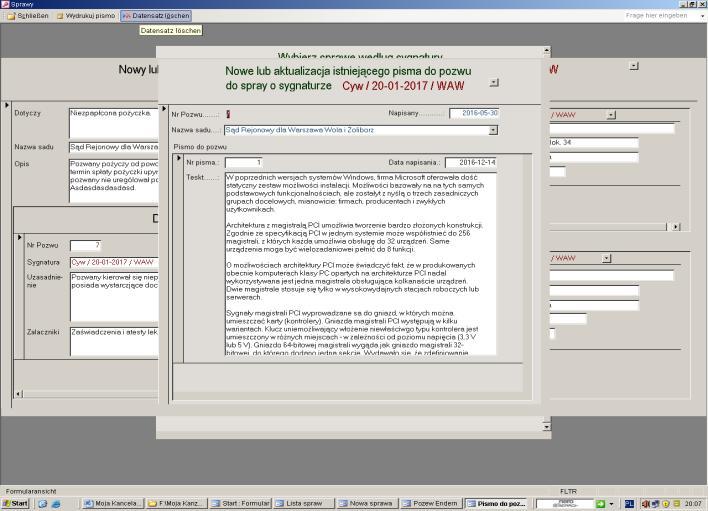708x511 pixels.
Task: Click the Nazwa sadu field in the background left window
Action: tap(113, 147)
